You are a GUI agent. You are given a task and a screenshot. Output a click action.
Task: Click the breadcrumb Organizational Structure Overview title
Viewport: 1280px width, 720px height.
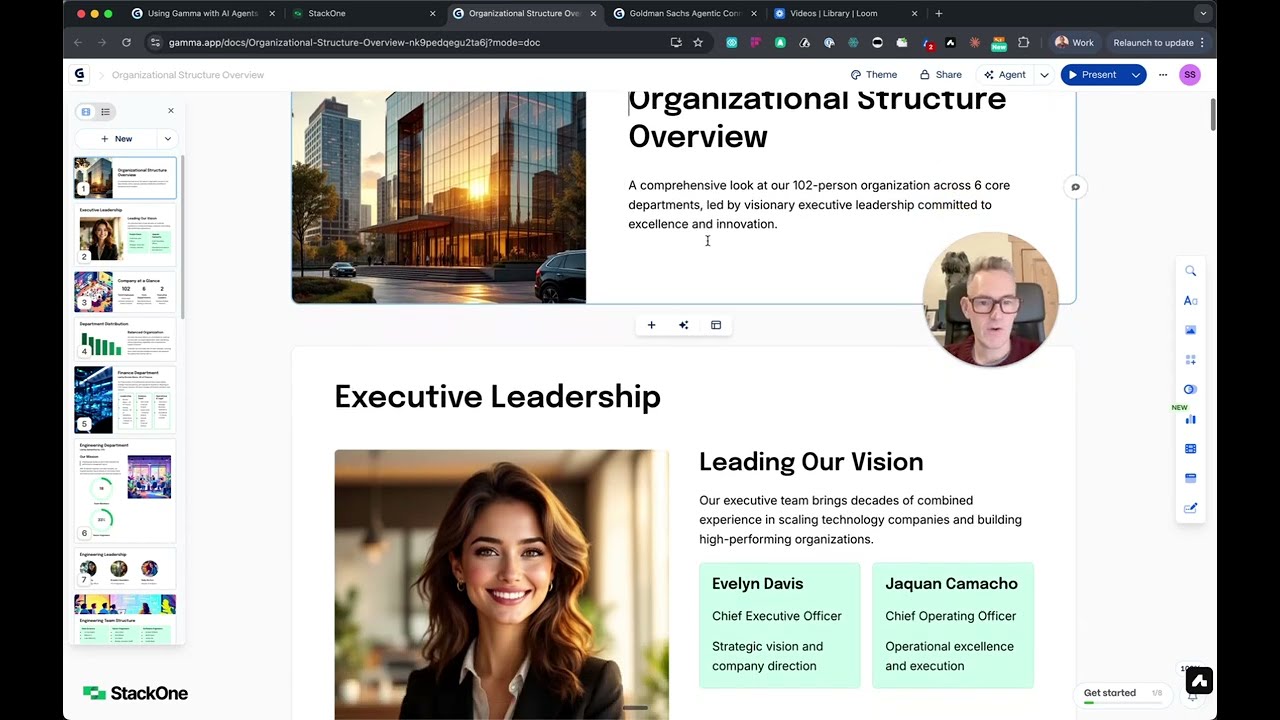click(x=188, y=75)
